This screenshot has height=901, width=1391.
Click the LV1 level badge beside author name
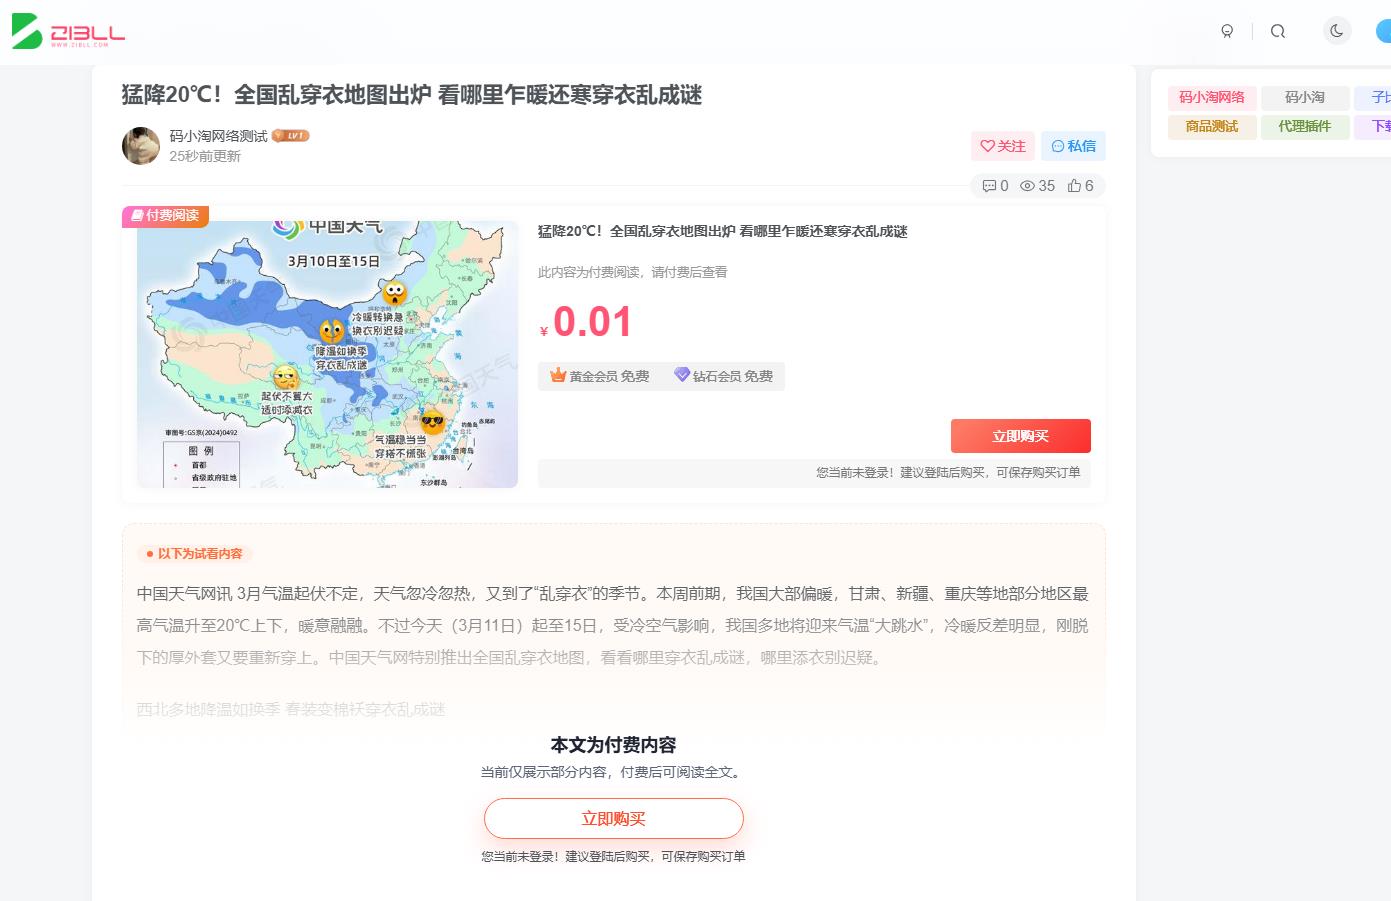tap(290, 135)
